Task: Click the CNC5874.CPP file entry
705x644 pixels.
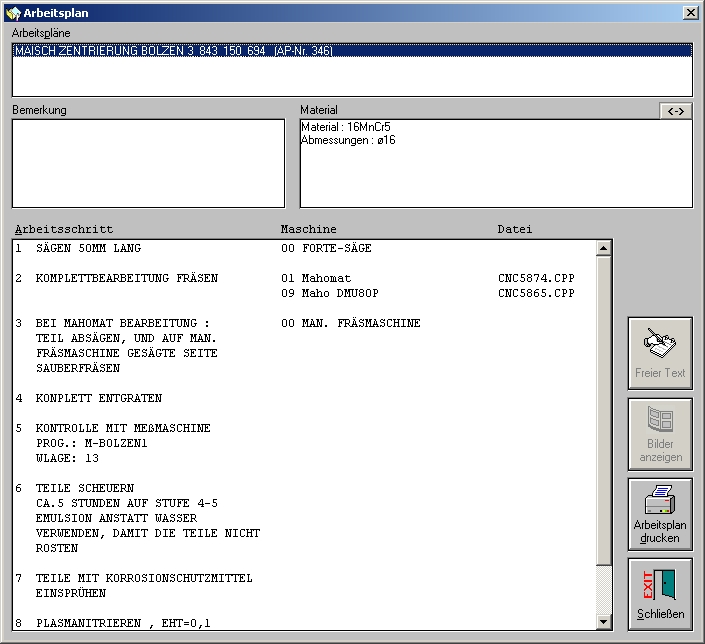Action: coord(536,278)
